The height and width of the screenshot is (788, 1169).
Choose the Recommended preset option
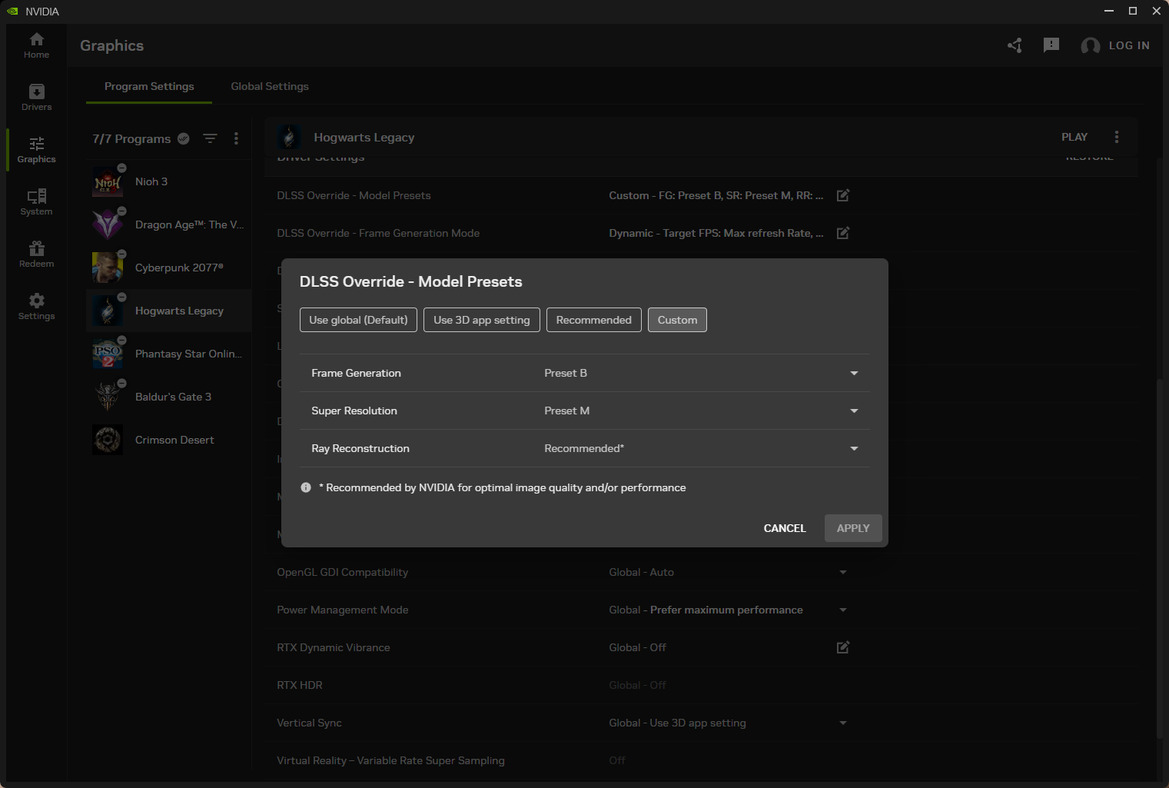(593, 319)
